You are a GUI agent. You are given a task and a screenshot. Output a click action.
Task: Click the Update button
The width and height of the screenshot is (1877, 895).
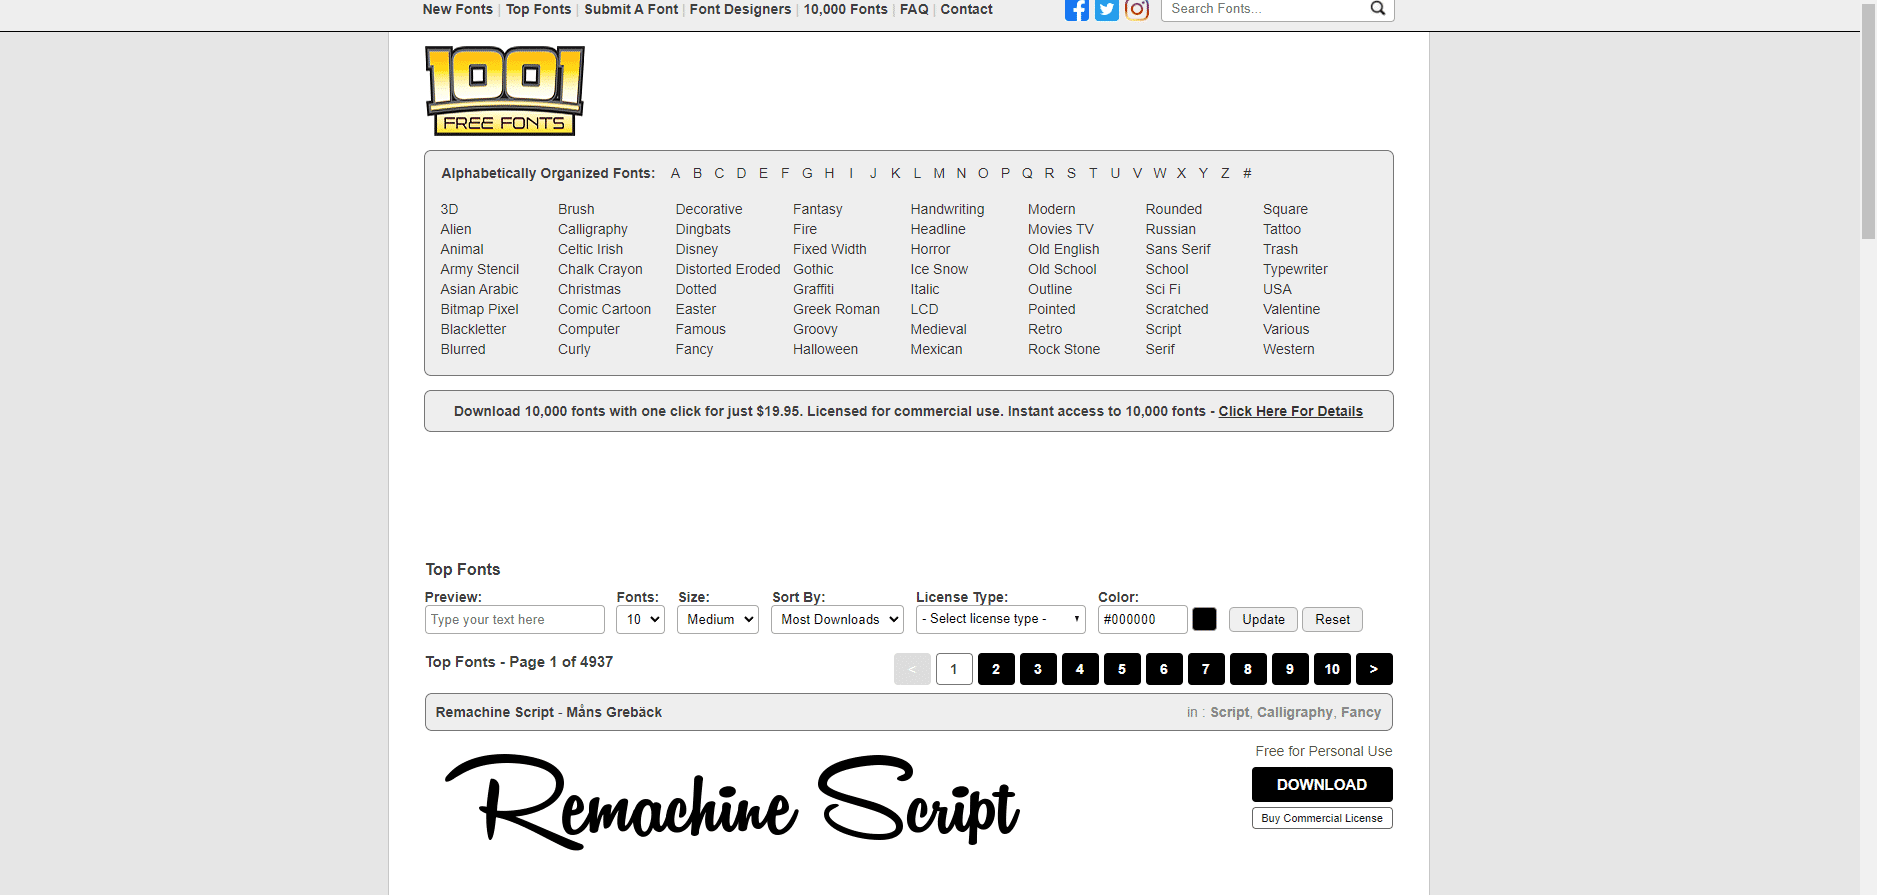pyautogui.click(x=1264, y=620)
